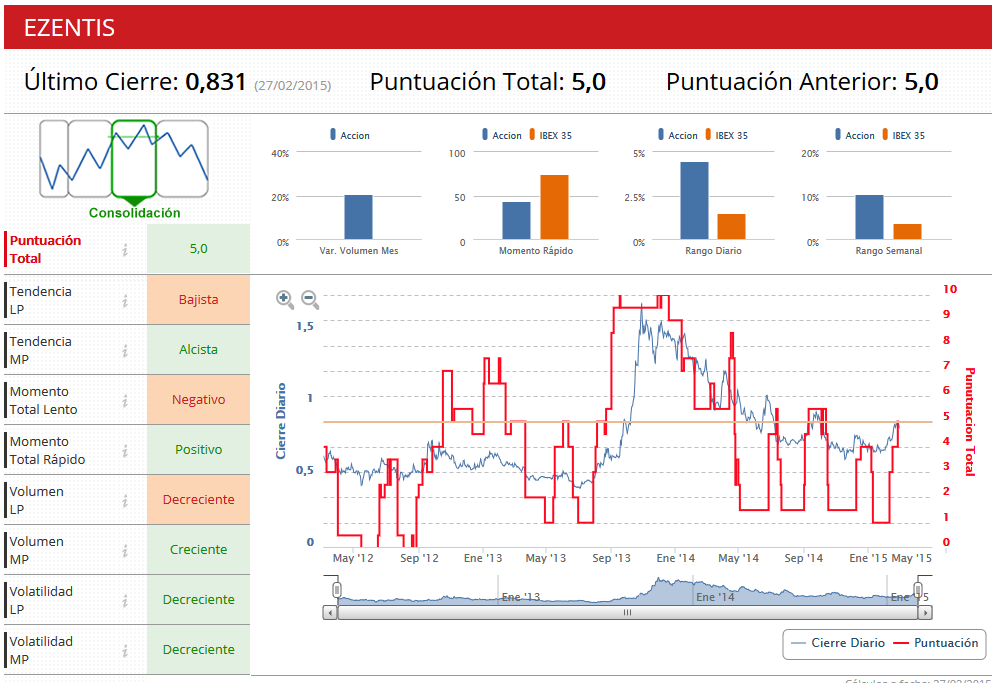Click the blue Accion bar in Rango Diario
Image resolution: width=999 pixels, height=683 pixels.
click(x=694, y=201)
